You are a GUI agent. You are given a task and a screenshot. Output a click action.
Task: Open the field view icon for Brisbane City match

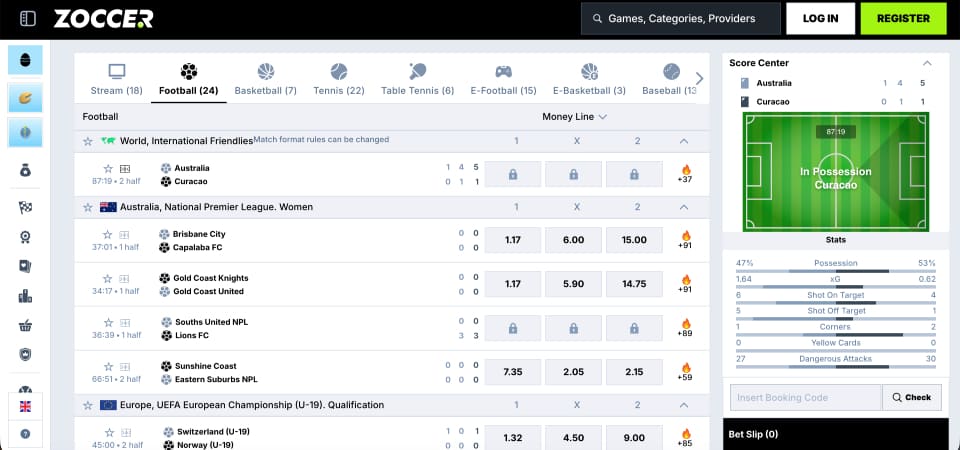pos(124,234)
